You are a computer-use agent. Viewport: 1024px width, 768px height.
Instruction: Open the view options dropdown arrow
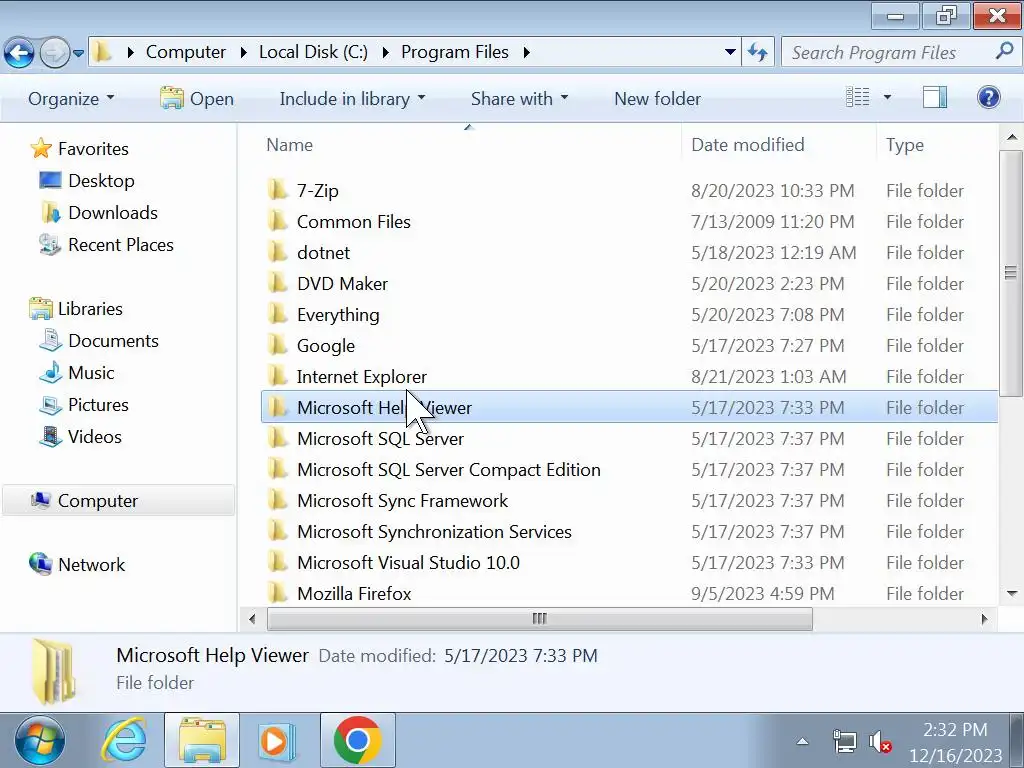tap(887, 97)
